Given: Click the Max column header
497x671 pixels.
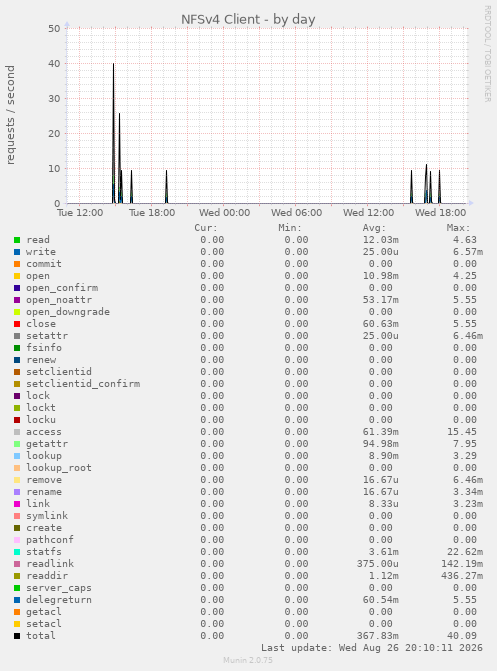Looking at the screenshot, I should tap(458, 228).
